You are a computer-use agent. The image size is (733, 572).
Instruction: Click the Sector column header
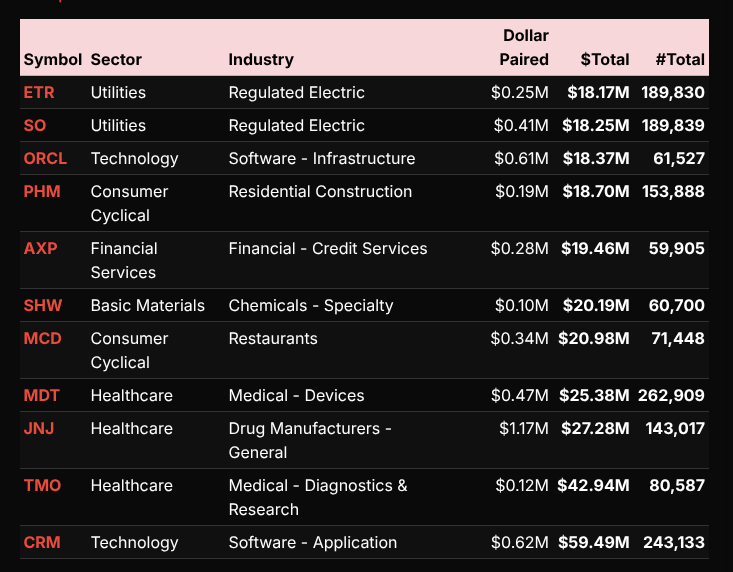point(116,60)
